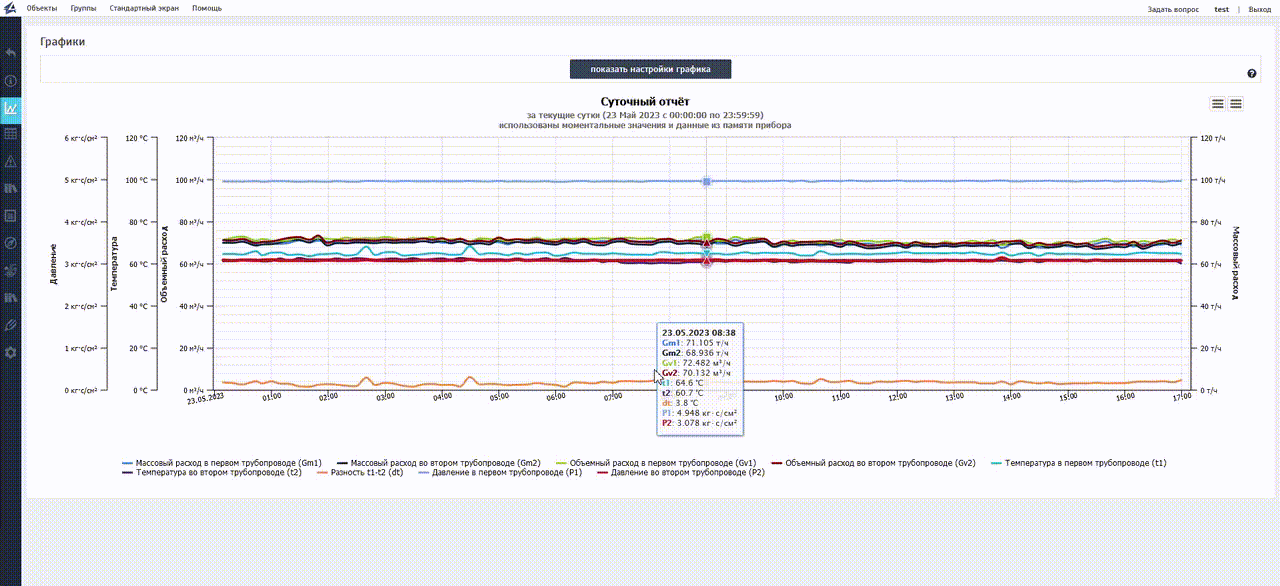Open the Объекты menu item
This screenshot has height=586, width=1280.
click(42, 8)
